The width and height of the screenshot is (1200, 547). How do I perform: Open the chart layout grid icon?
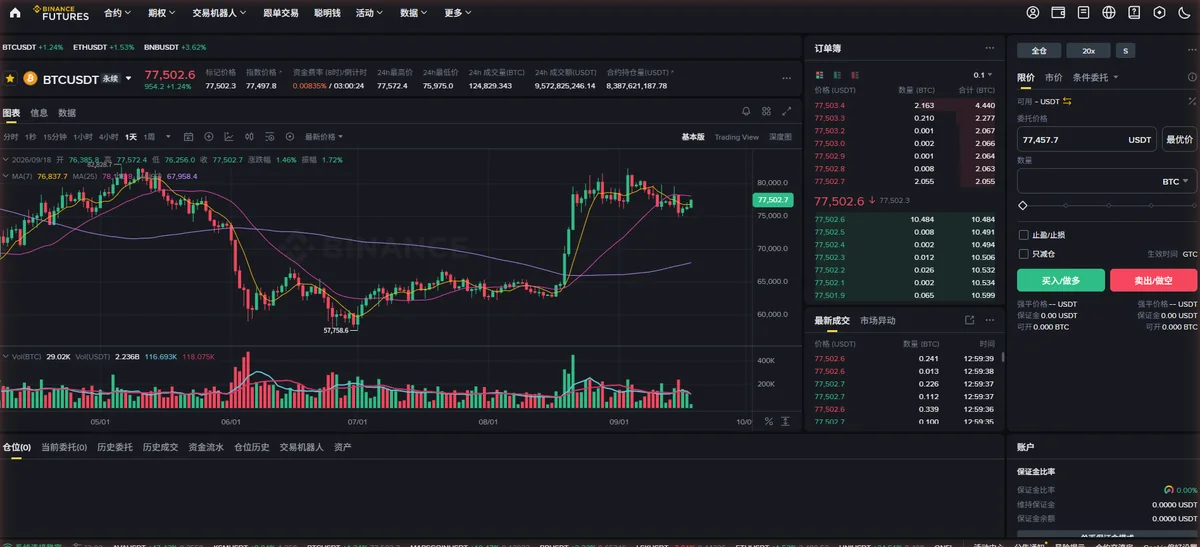pyautogui.click(x=766, y=112)
